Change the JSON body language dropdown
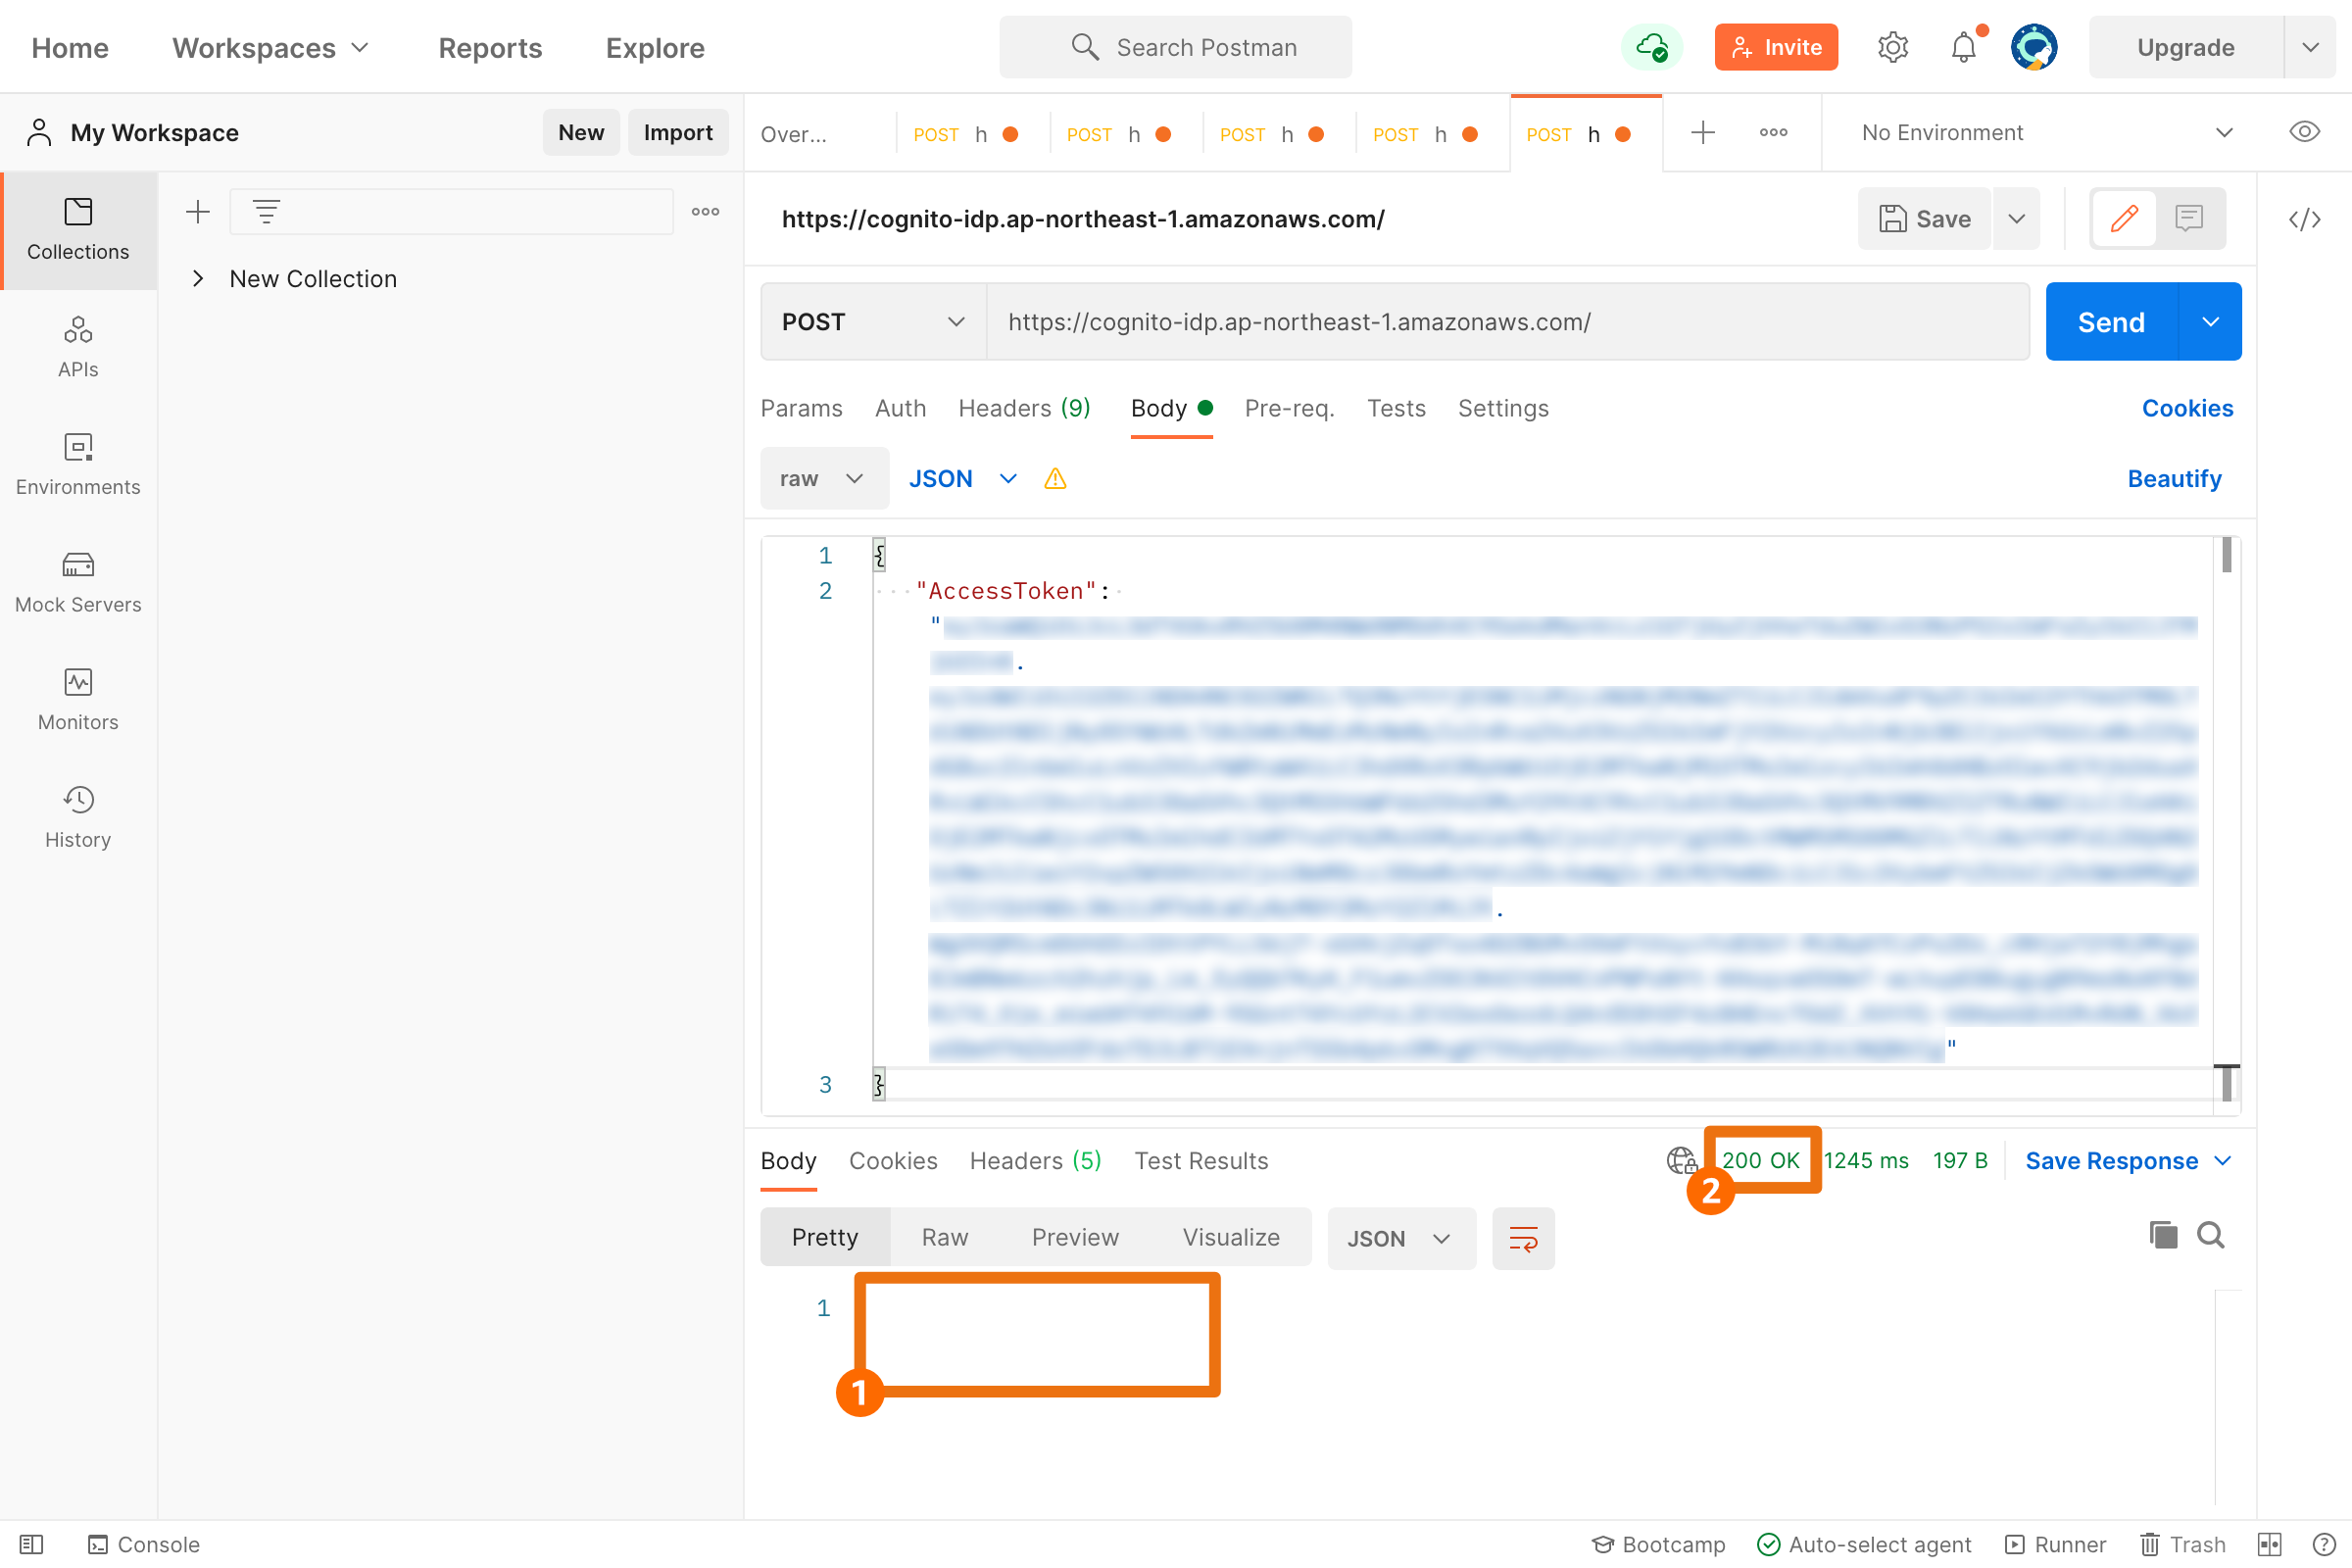2352x1568 pixels. pos(962,479)
